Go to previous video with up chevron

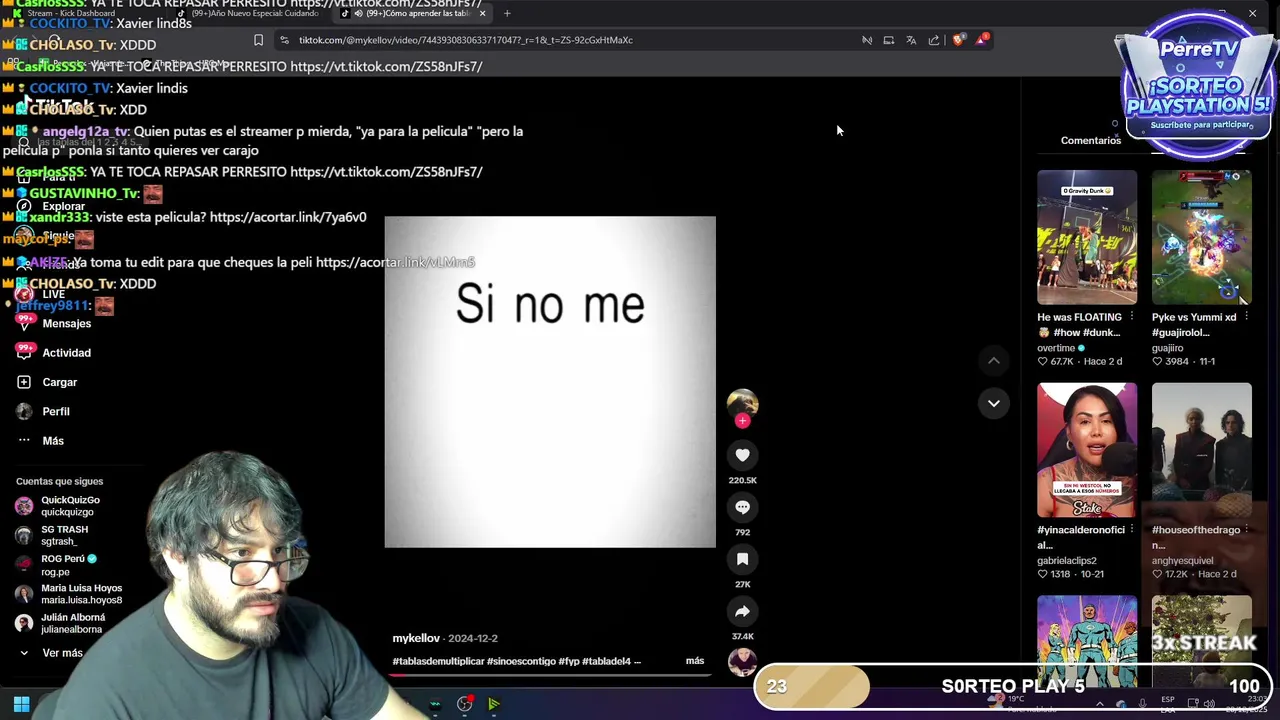pos(993,360)
